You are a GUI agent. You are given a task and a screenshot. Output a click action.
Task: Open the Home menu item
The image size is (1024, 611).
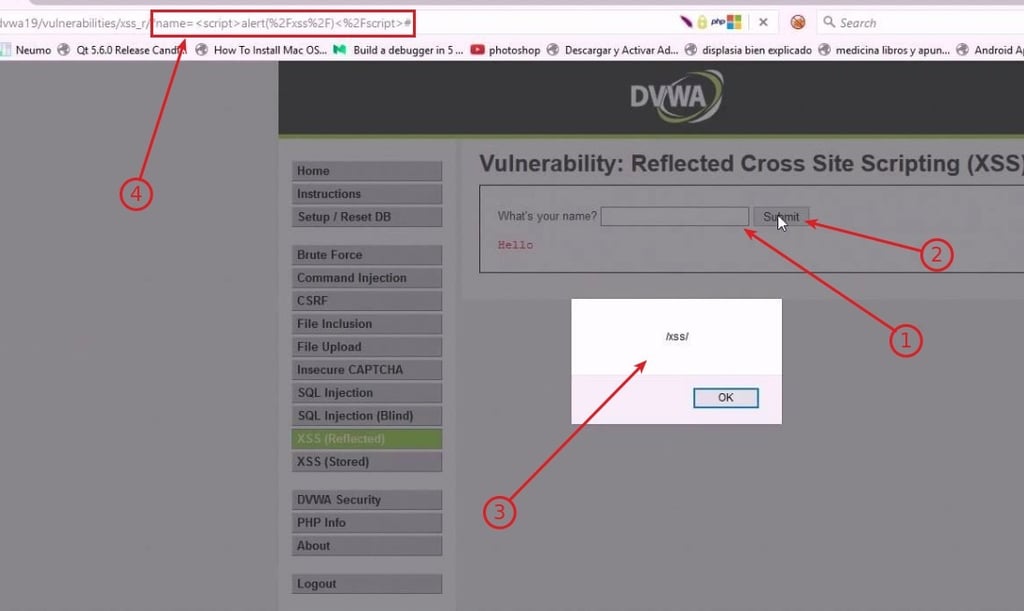click(x=366, y=171)
